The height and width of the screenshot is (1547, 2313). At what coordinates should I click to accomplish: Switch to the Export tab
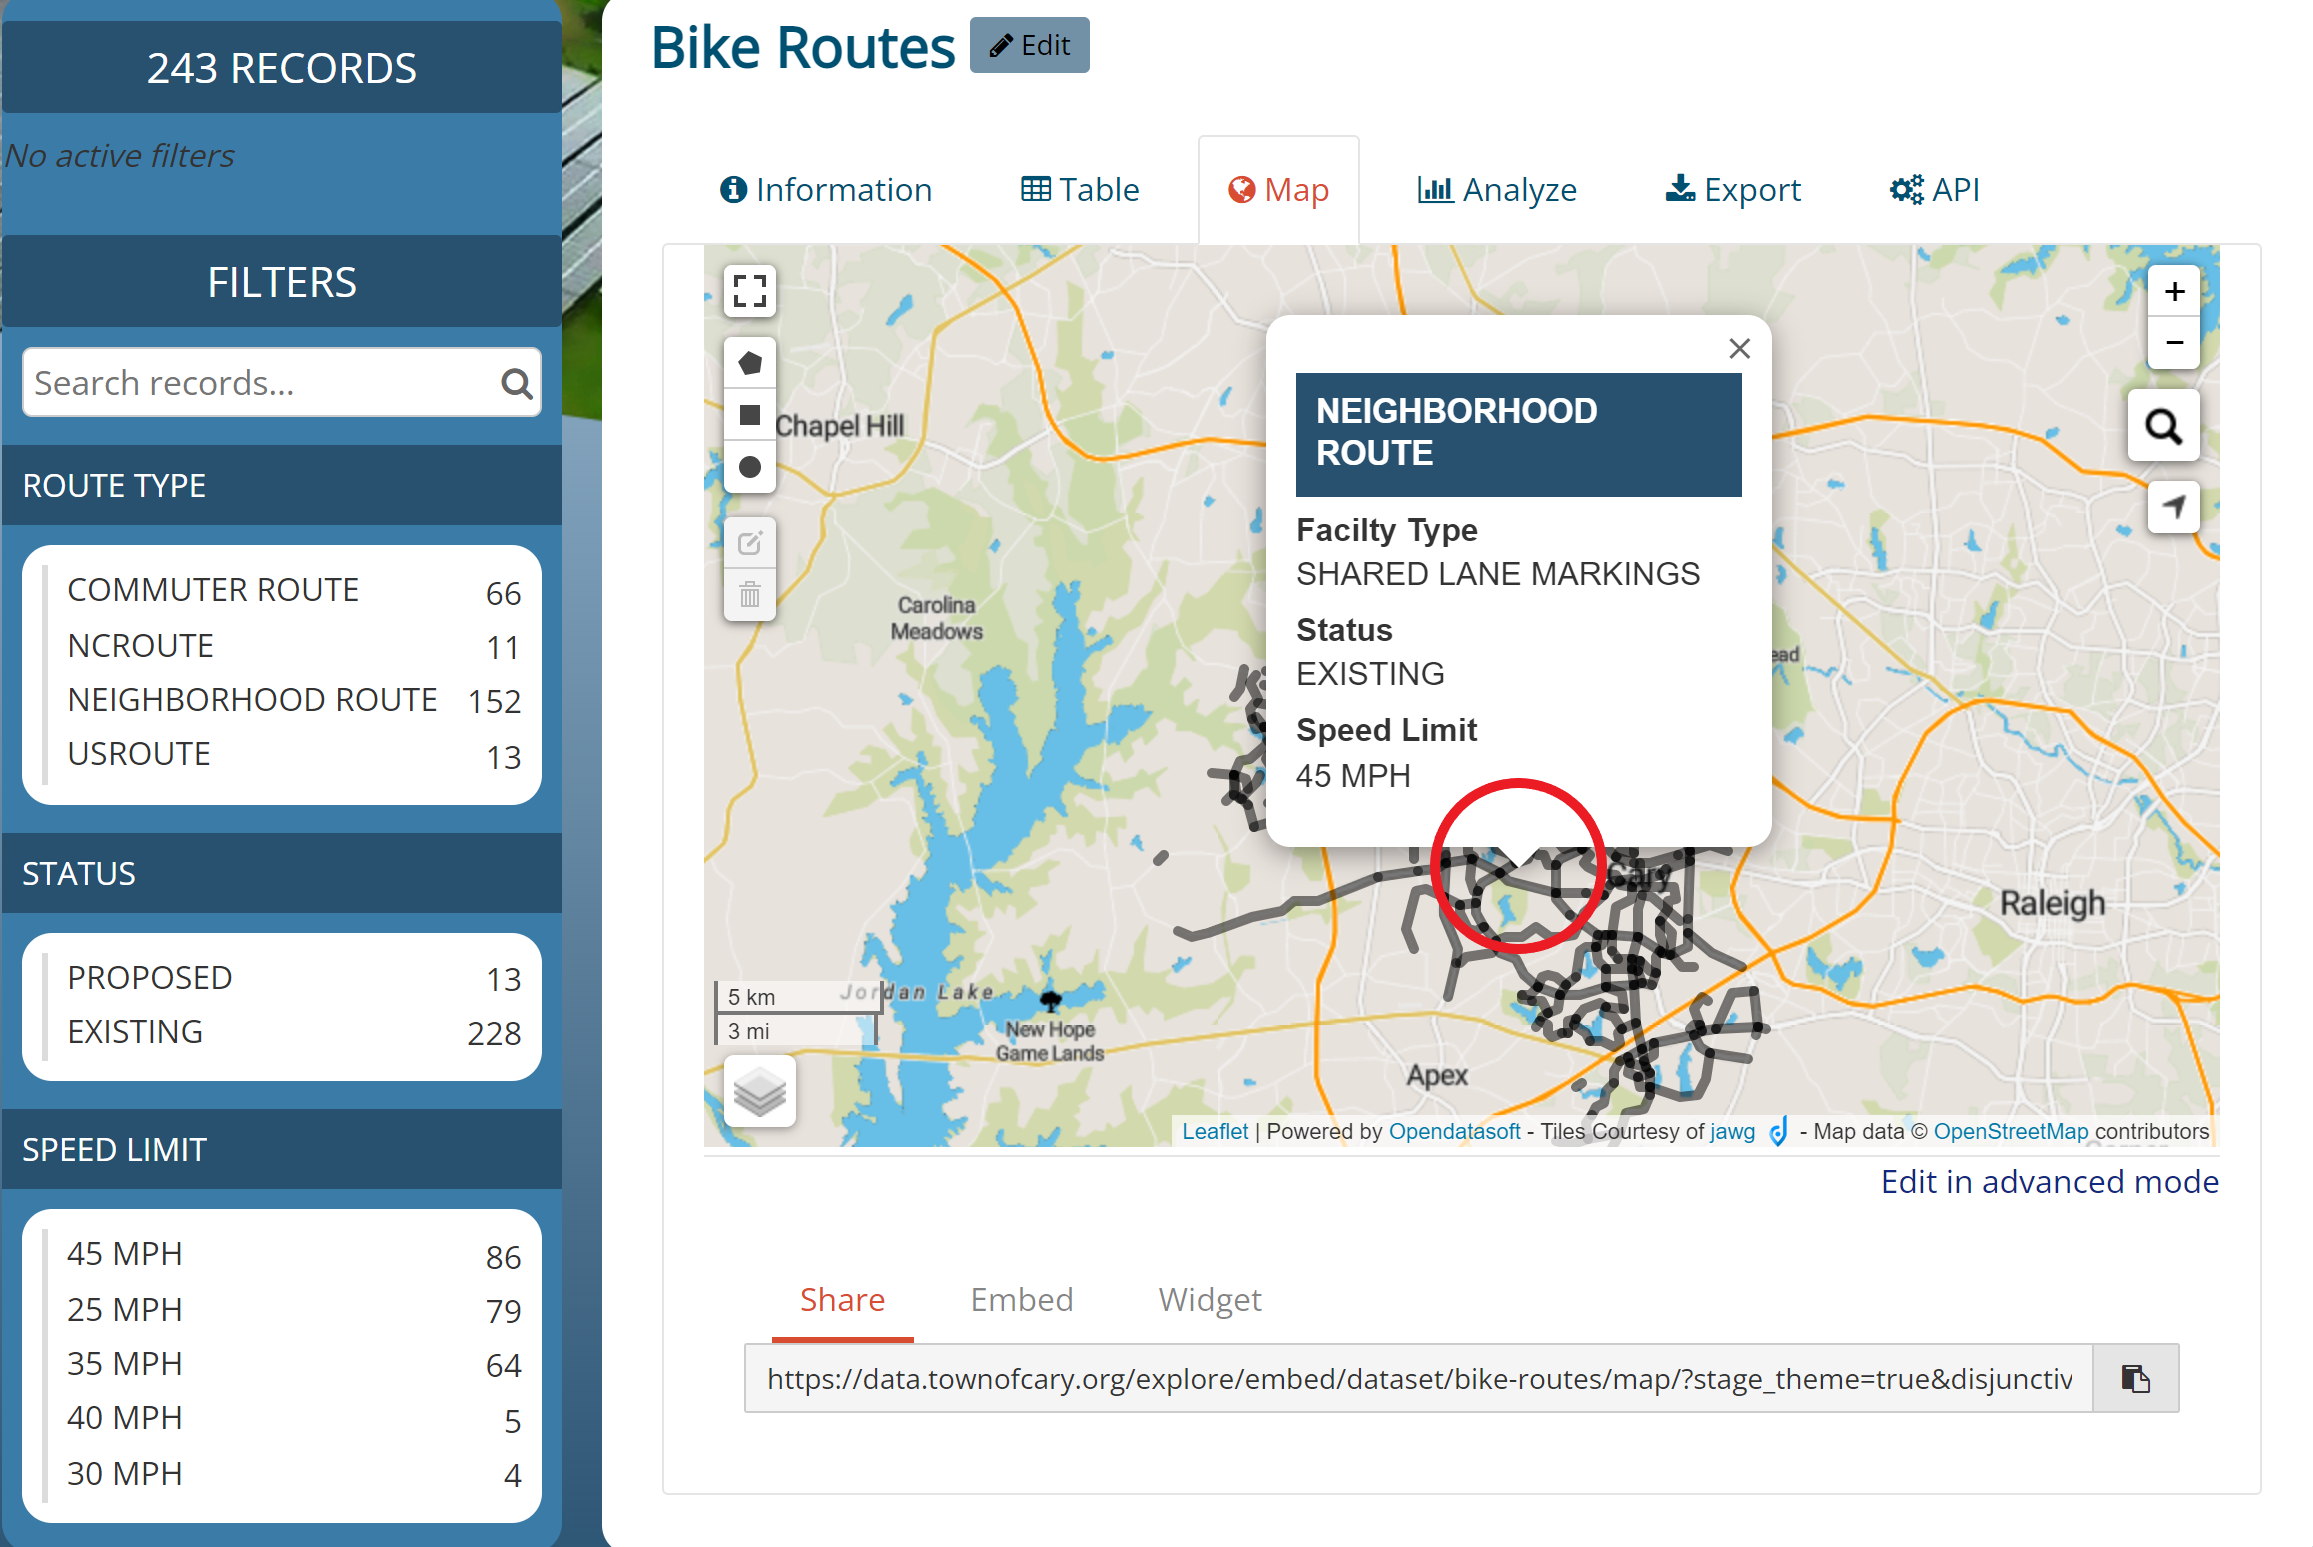[x=1733, y=190]
